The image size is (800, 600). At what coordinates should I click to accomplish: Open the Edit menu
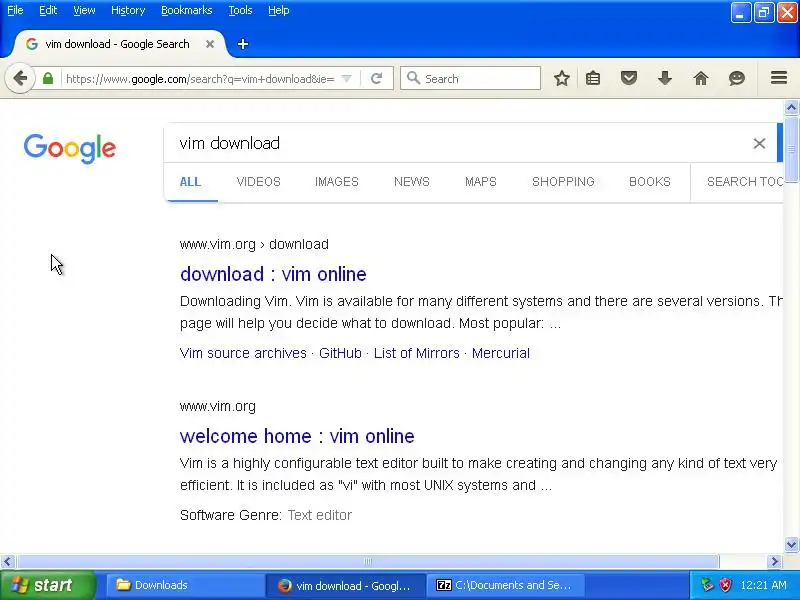48,10
